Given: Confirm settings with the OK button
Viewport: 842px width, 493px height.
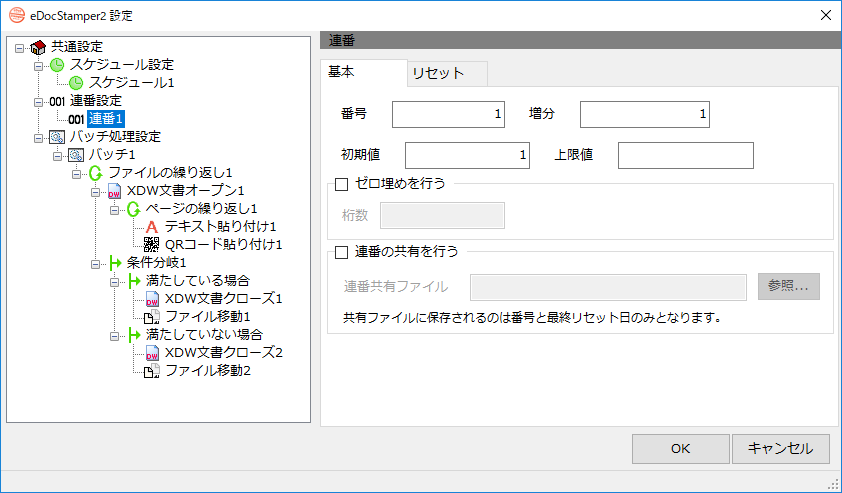Looking at the screenshot, I should [x=680, y=448].
